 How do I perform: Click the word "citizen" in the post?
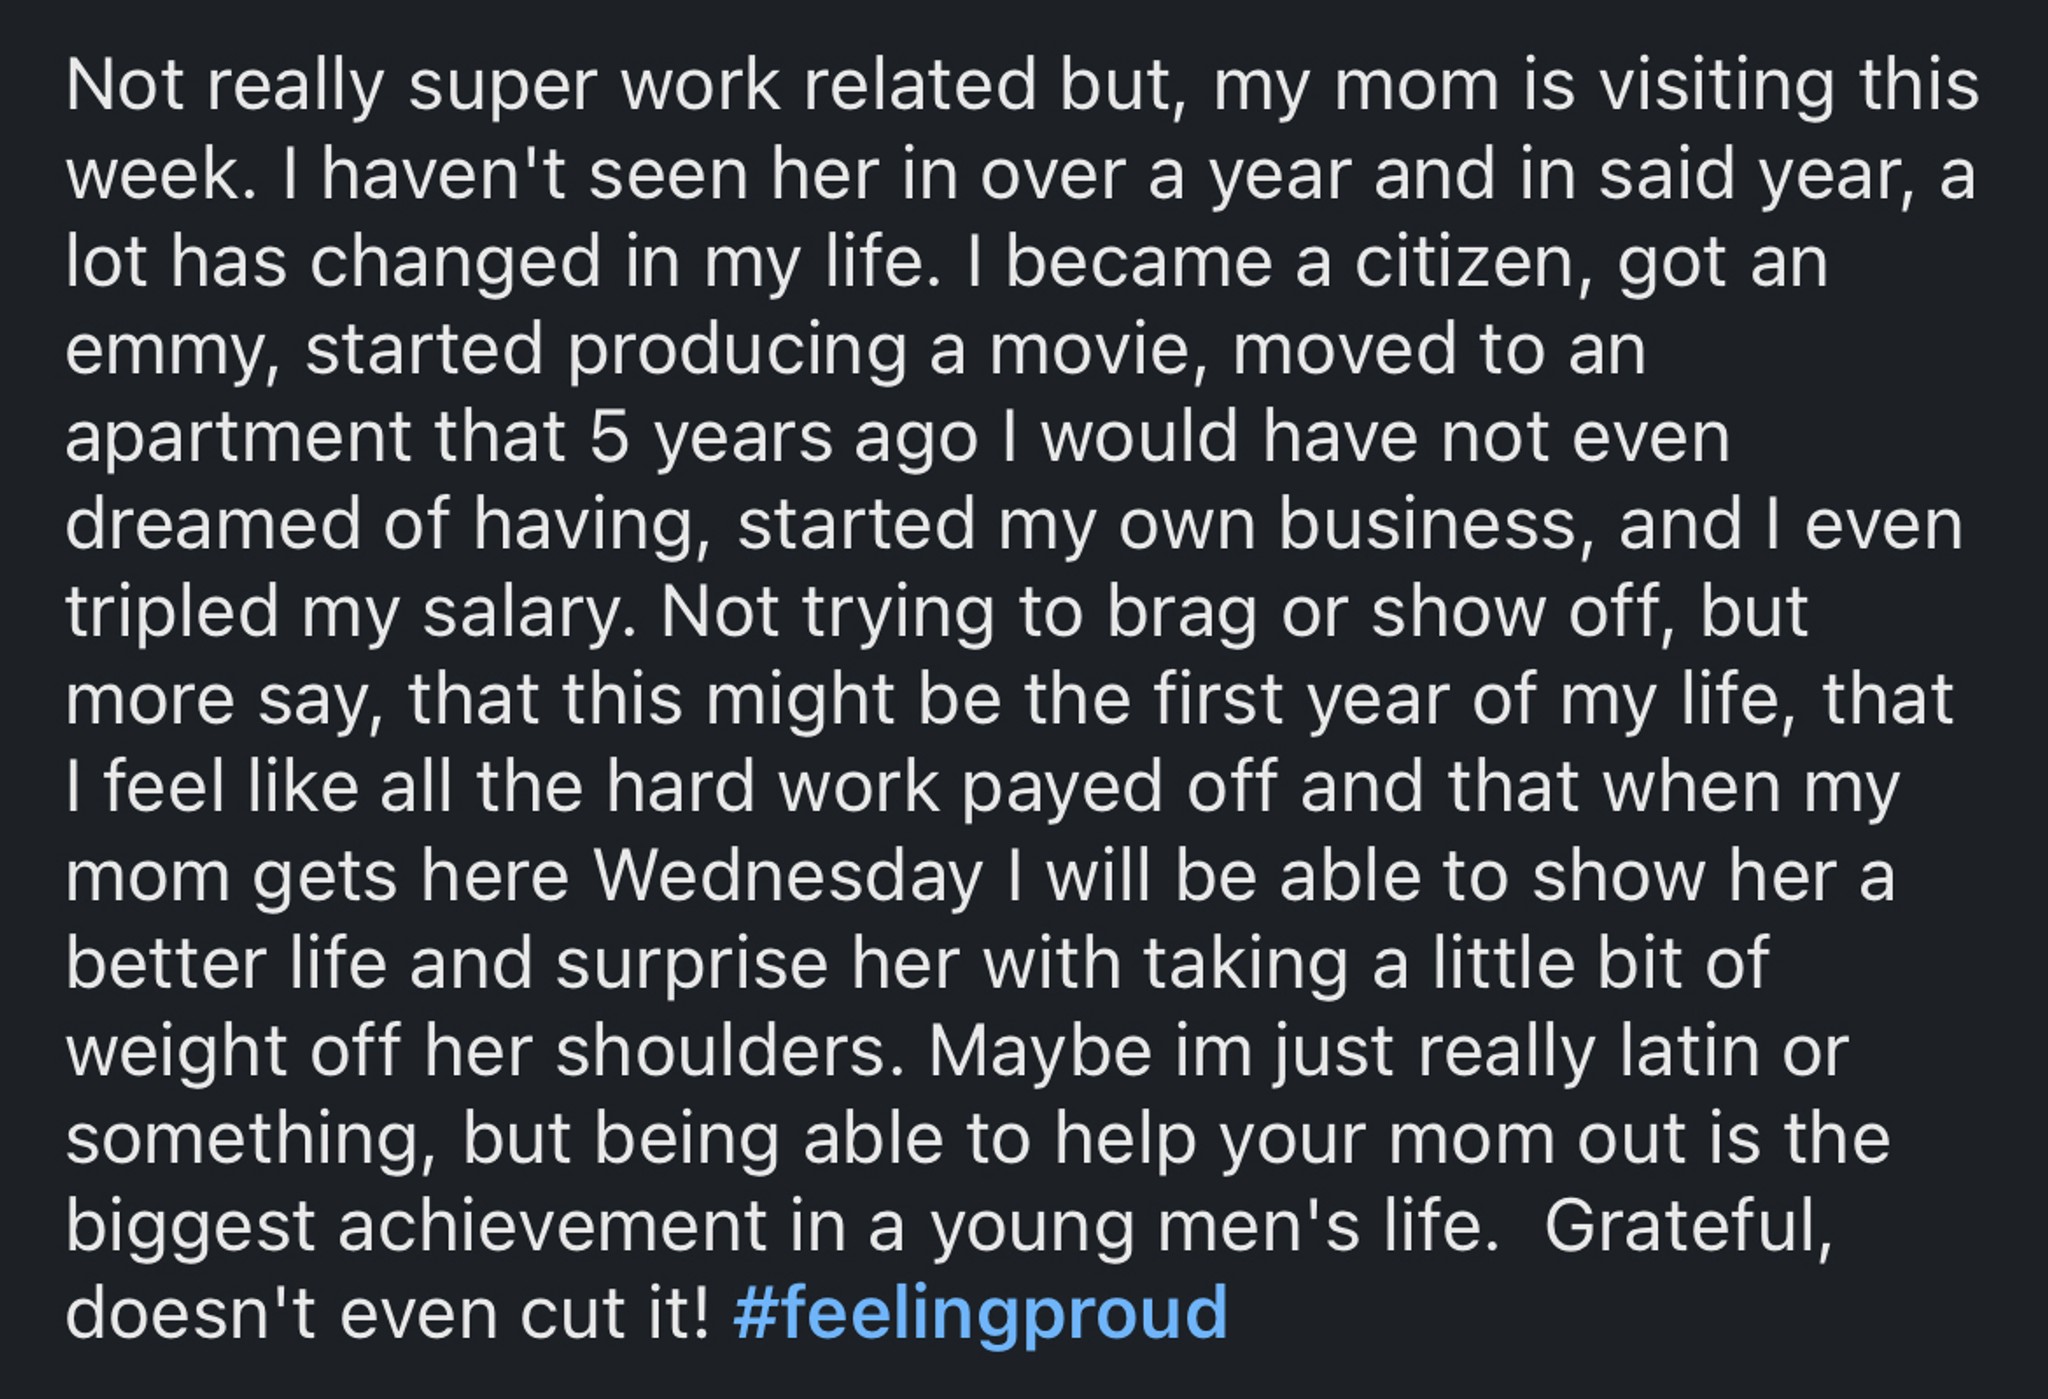coord(1465,261)
